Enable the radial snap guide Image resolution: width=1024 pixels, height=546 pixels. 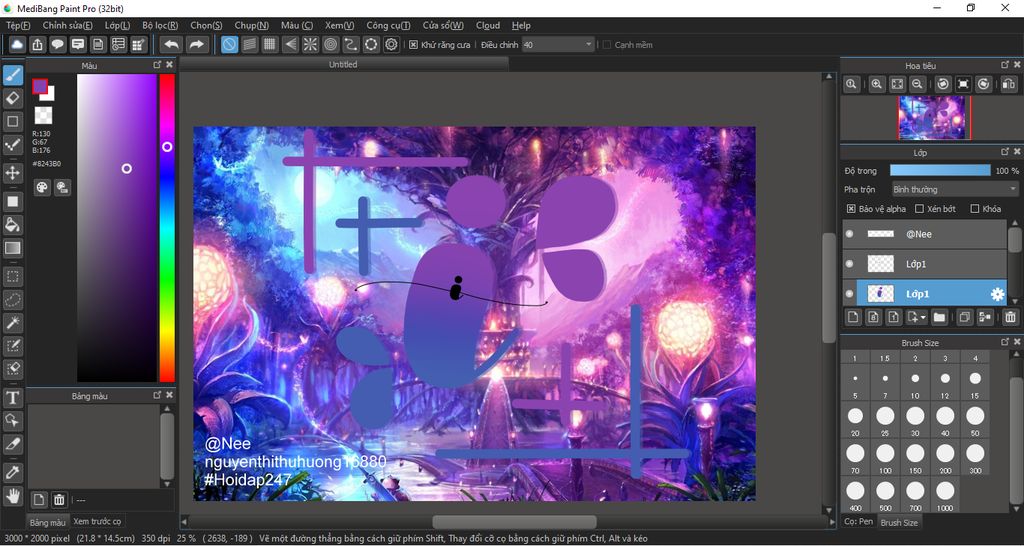click(x=310, y=44)
